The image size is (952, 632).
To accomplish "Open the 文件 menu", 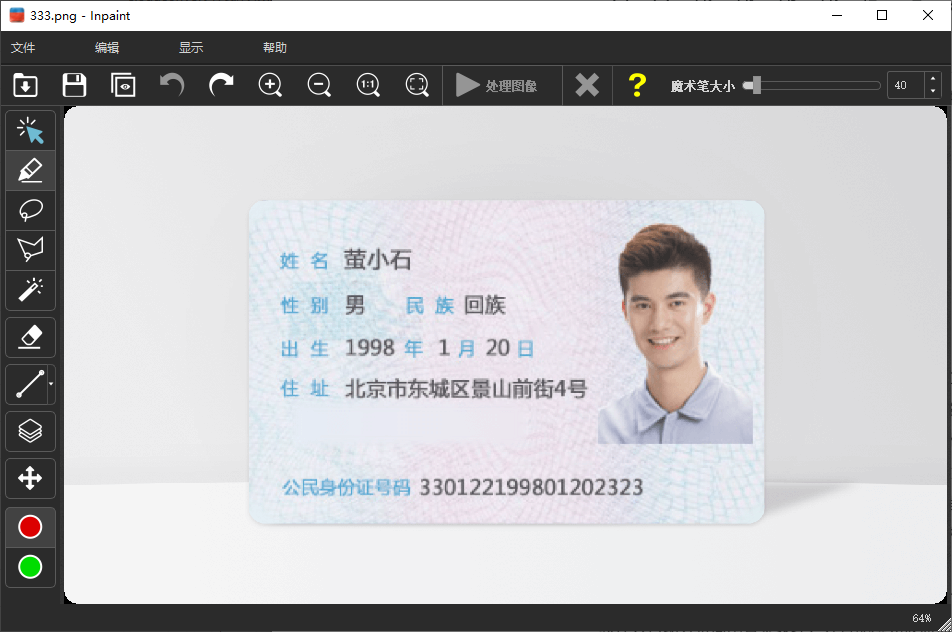I will click(x=23, y=48).
